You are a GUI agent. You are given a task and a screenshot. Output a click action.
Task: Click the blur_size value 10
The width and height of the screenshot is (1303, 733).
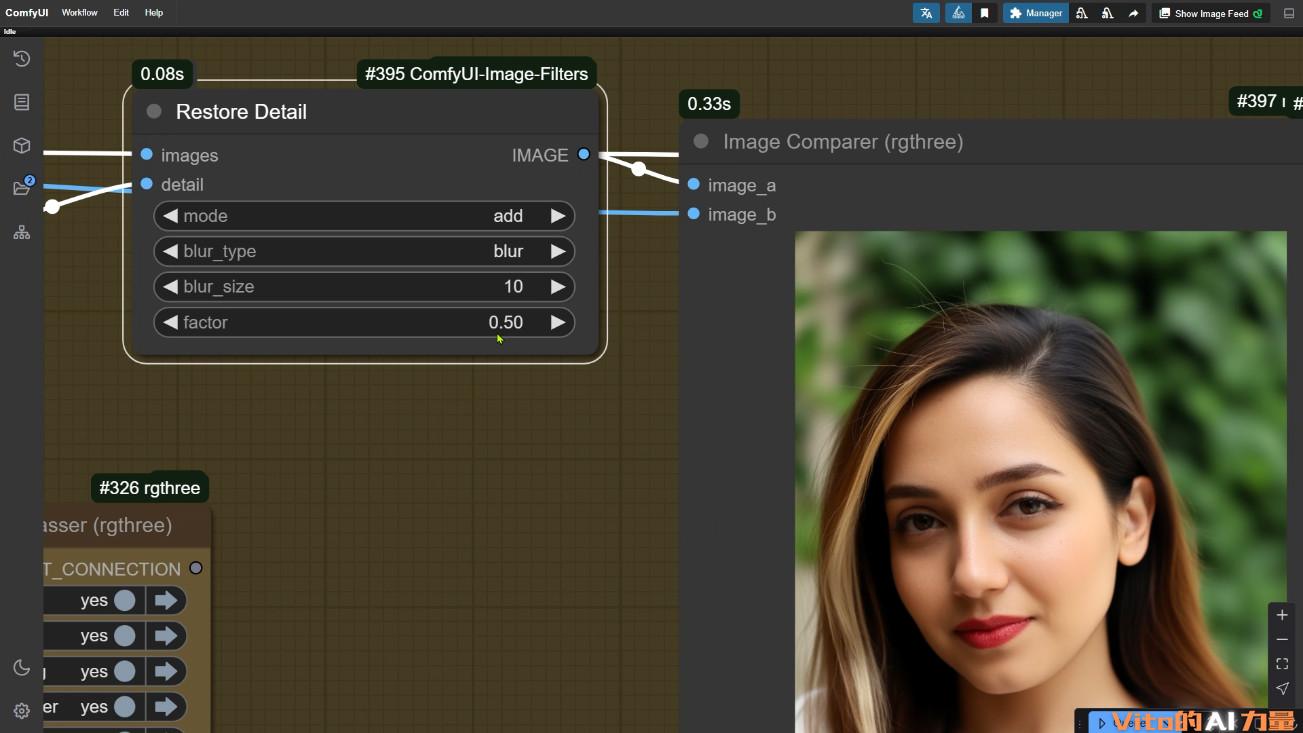tap(513, 287)
